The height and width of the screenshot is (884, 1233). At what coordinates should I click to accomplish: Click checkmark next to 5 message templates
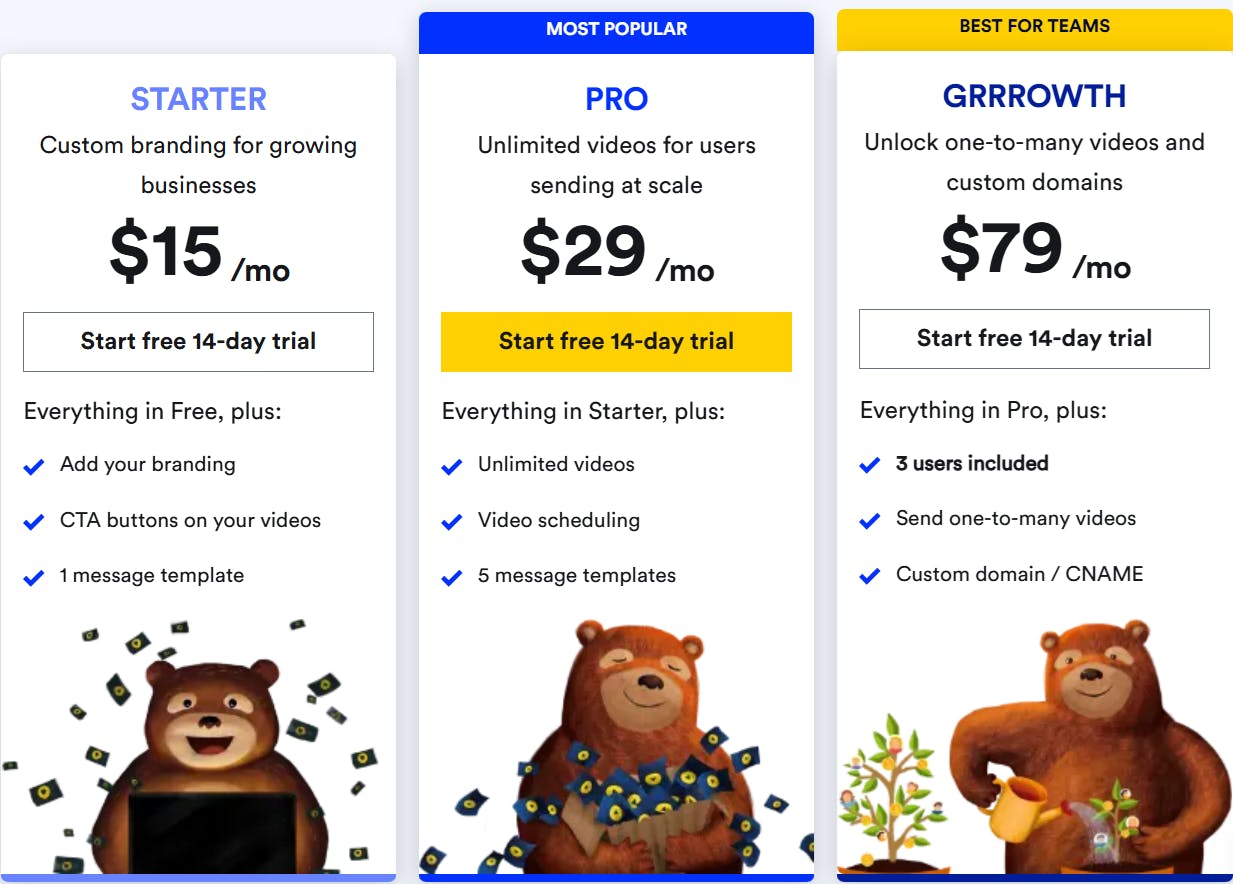click(452, 577)
